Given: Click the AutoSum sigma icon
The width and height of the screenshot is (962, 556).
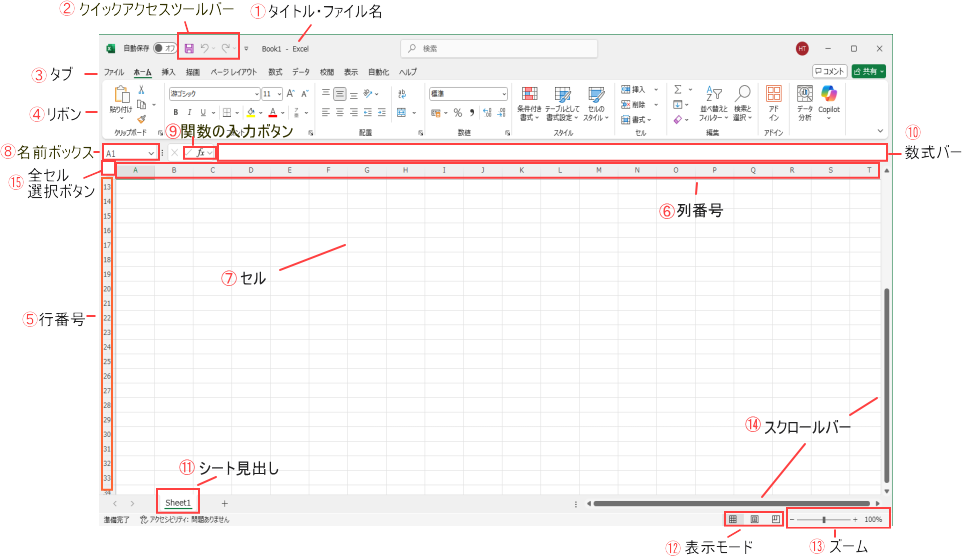Looking at the screenshot, I should (678, 90).
